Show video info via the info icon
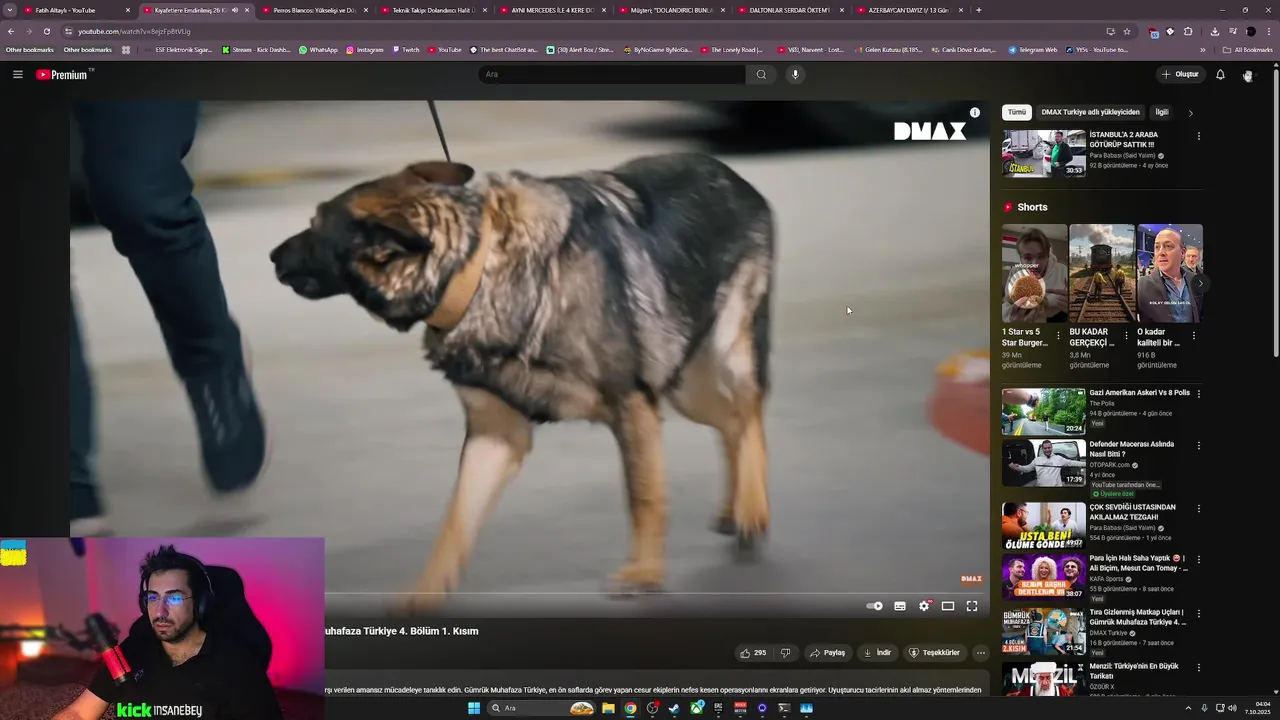The width and height of the screenshot is (1280, 720). point(975,113)
